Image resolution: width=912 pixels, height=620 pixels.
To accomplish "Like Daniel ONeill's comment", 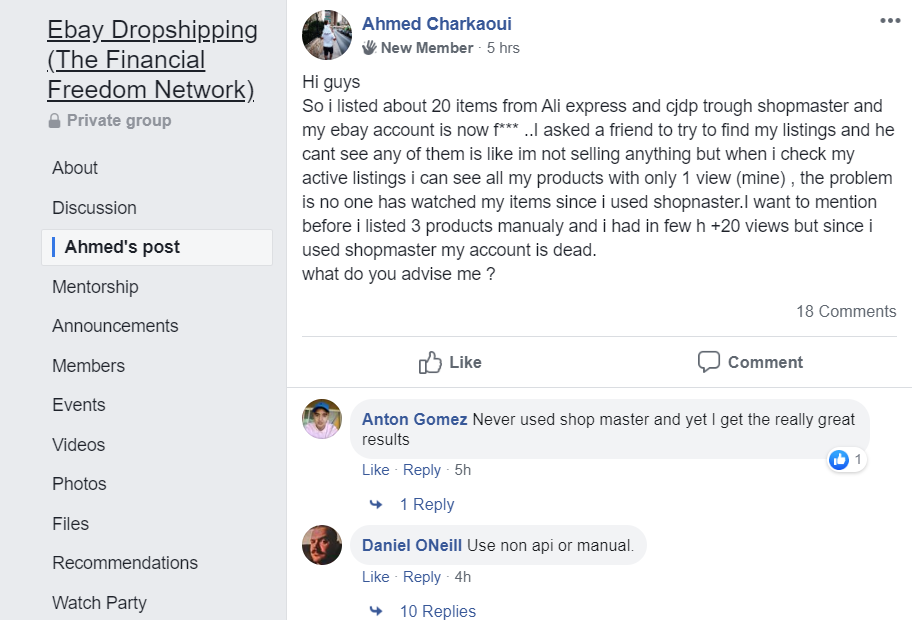I will pyautogui.click(x=375, y=577).
